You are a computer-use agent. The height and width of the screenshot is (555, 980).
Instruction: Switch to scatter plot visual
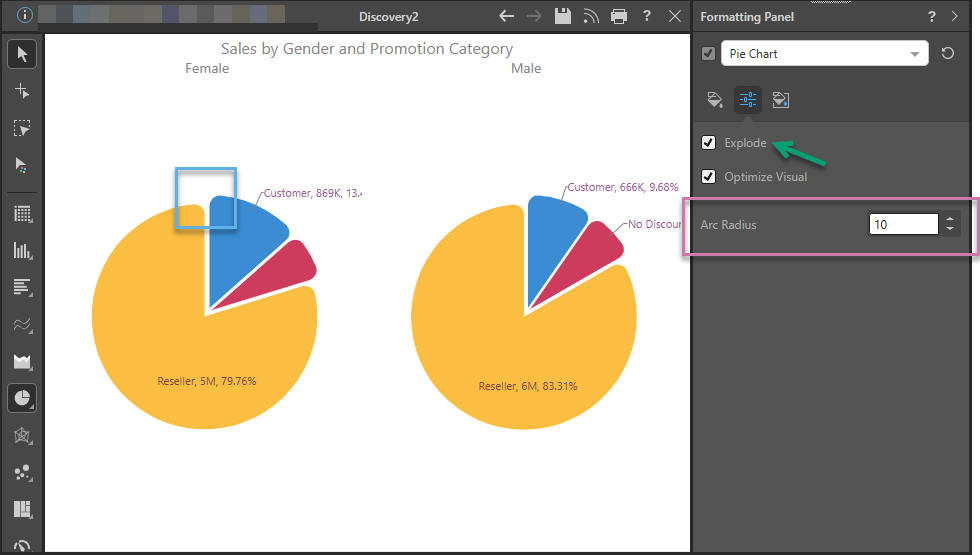[22, 472]
